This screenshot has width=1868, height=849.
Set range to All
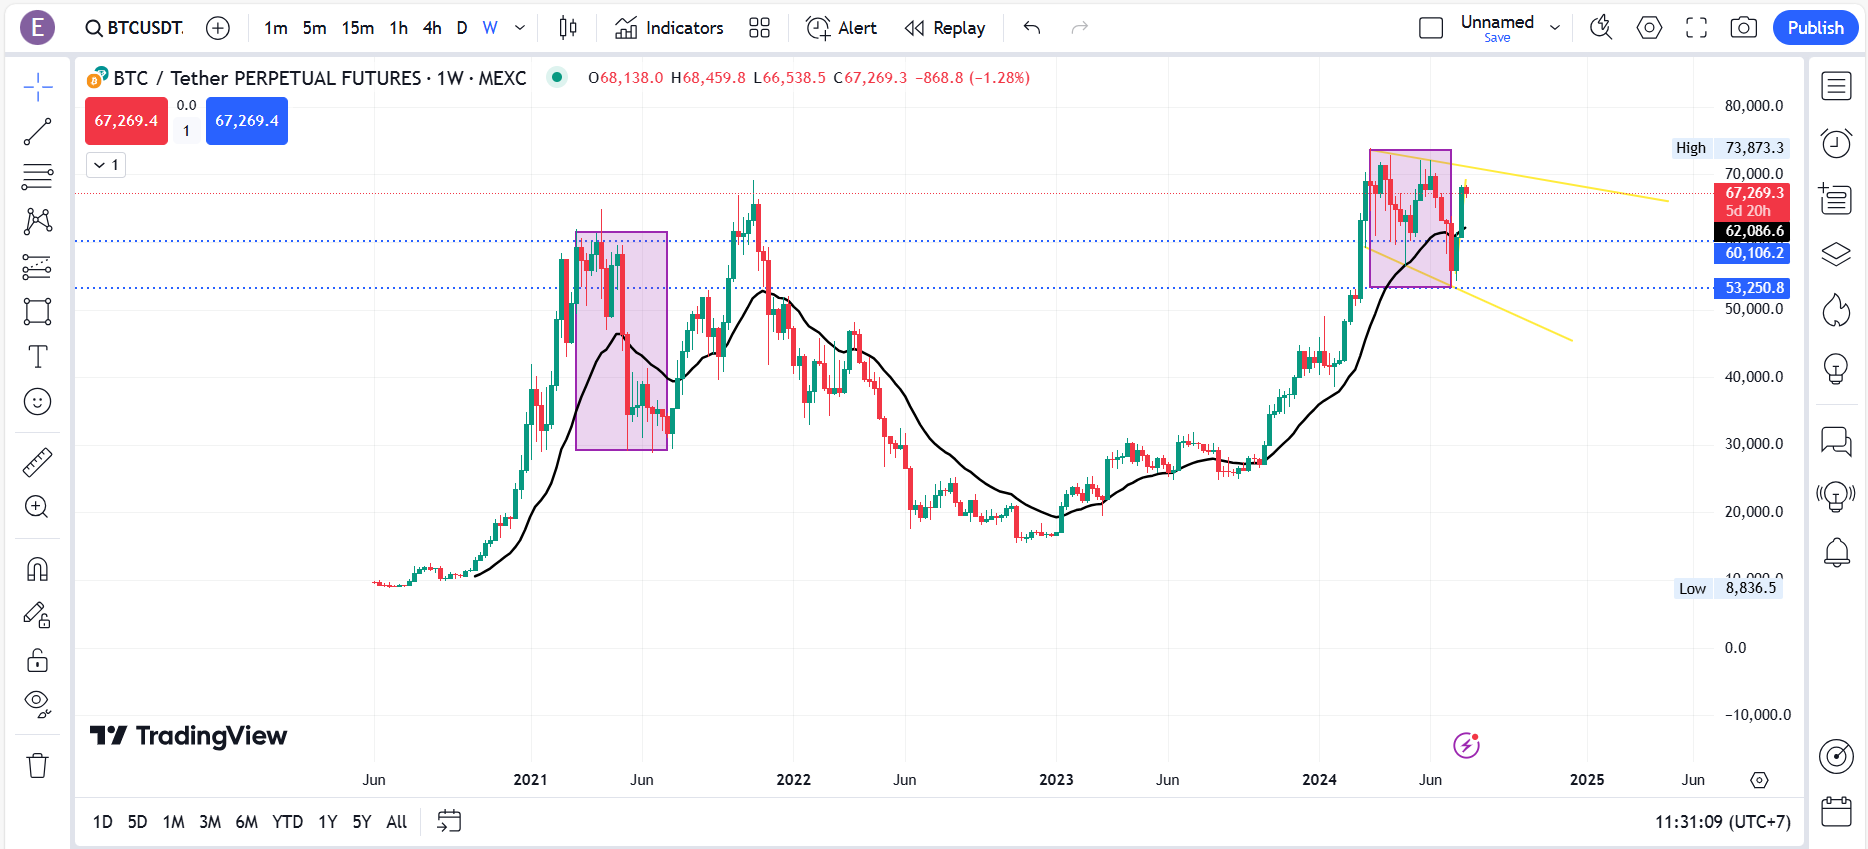(397, 822)
